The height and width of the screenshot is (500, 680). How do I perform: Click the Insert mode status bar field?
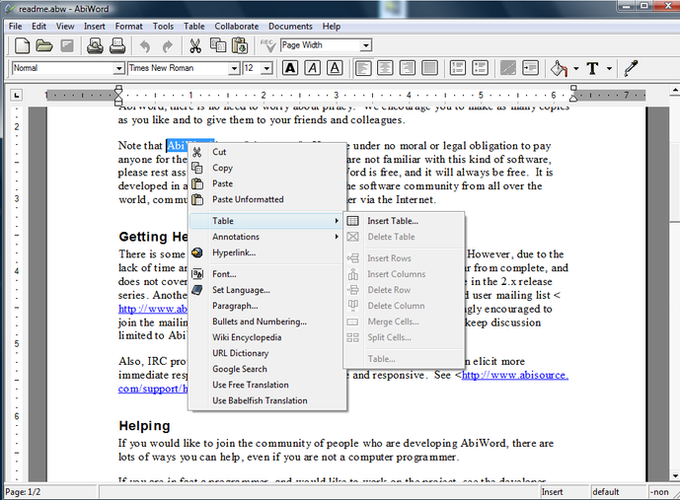564,492
